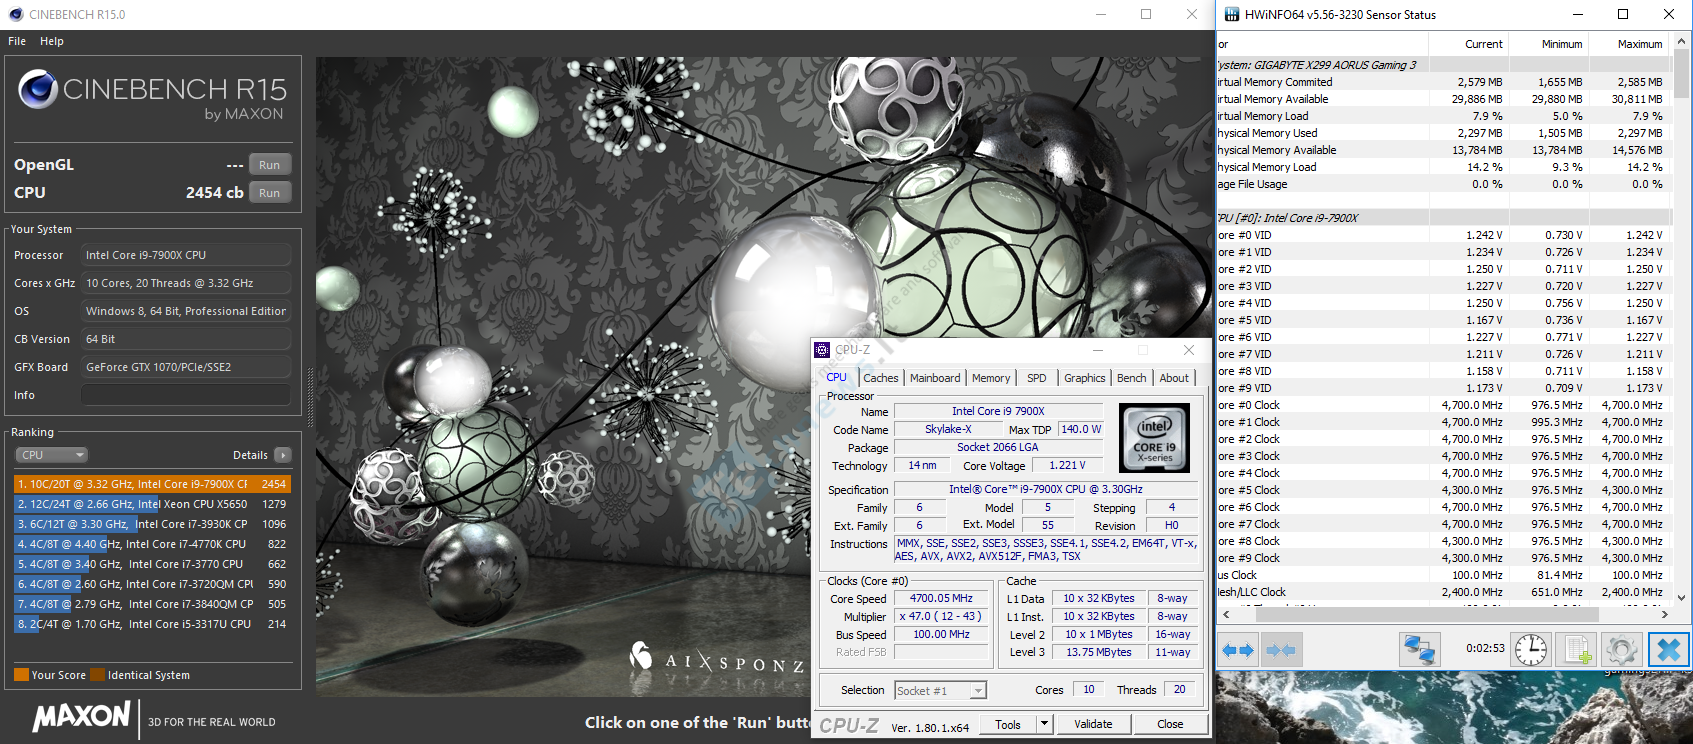Click the Core #0 VID row in HWiNFO
Viewport: 1693px width, 744px height.
1443,235
